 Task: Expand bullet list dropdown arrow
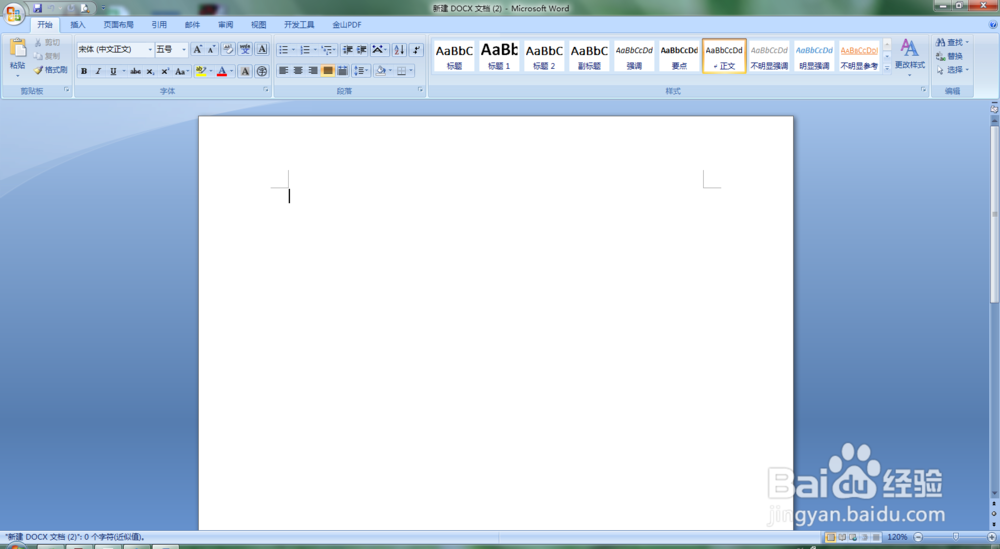tap(293, 50)
